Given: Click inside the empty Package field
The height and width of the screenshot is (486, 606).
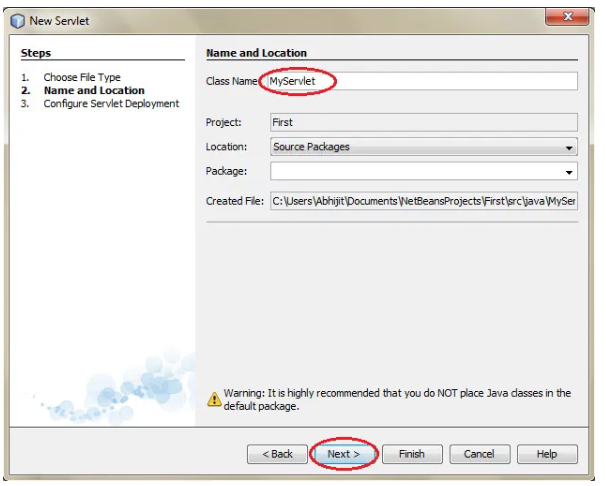Looking at the screenshot, I should [415, 172].
